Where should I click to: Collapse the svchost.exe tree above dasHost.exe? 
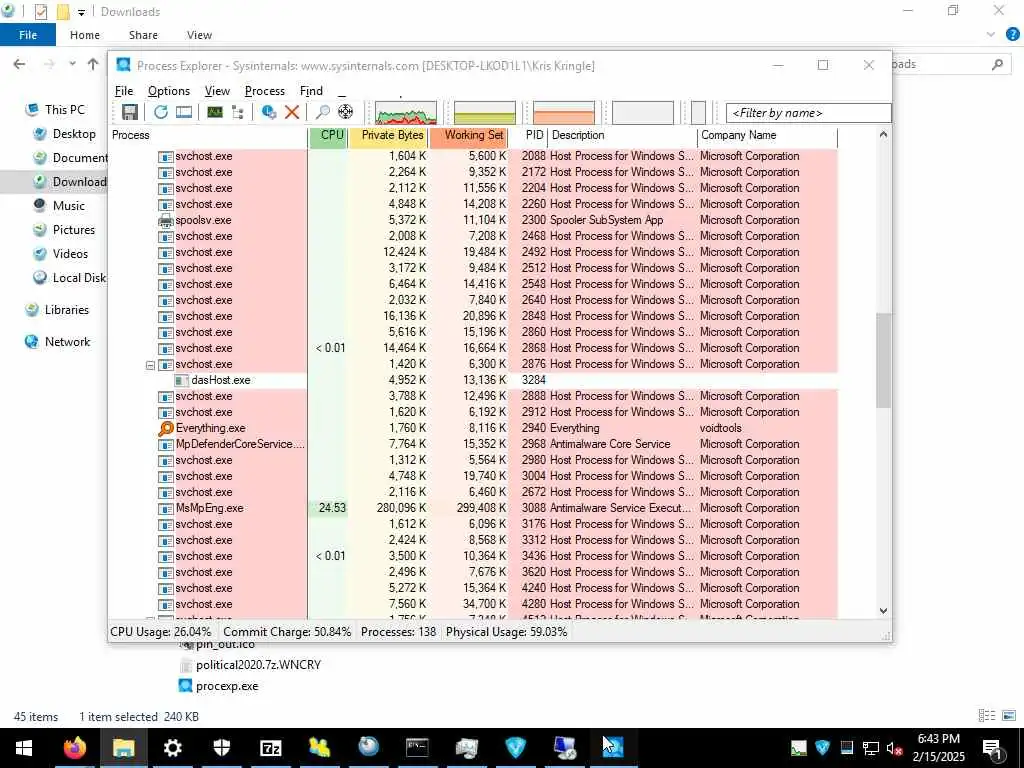(x=150, y=364)
